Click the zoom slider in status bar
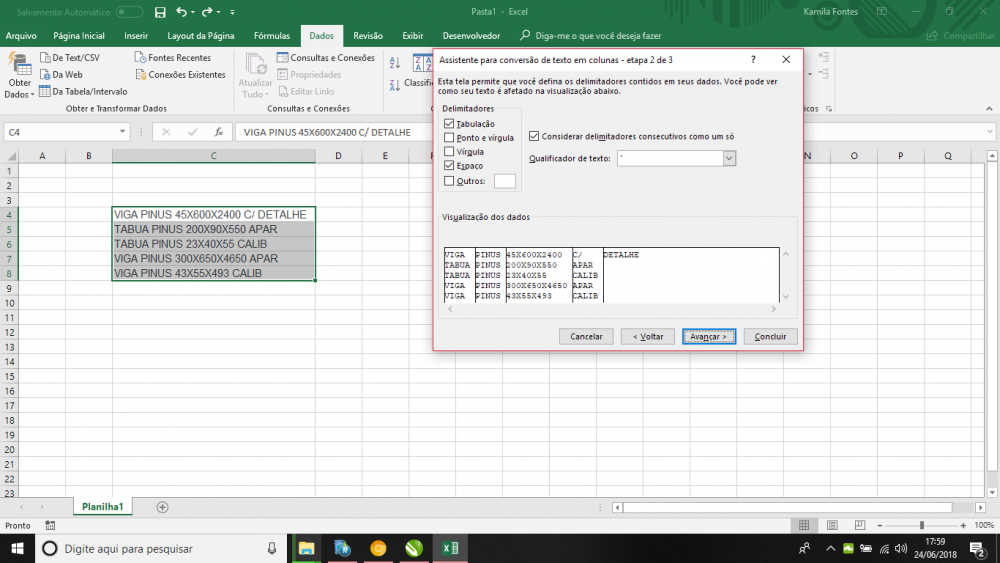This screenshot has height=563, width=1000. pyautogui.click(x=921, y=525)
